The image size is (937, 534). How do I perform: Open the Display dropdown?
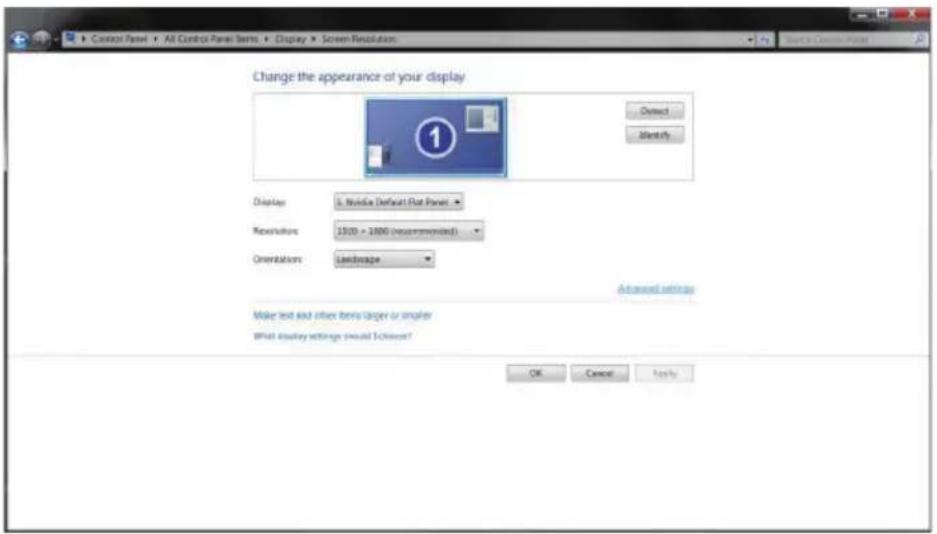pyautogui.click(x=399, y=202)
